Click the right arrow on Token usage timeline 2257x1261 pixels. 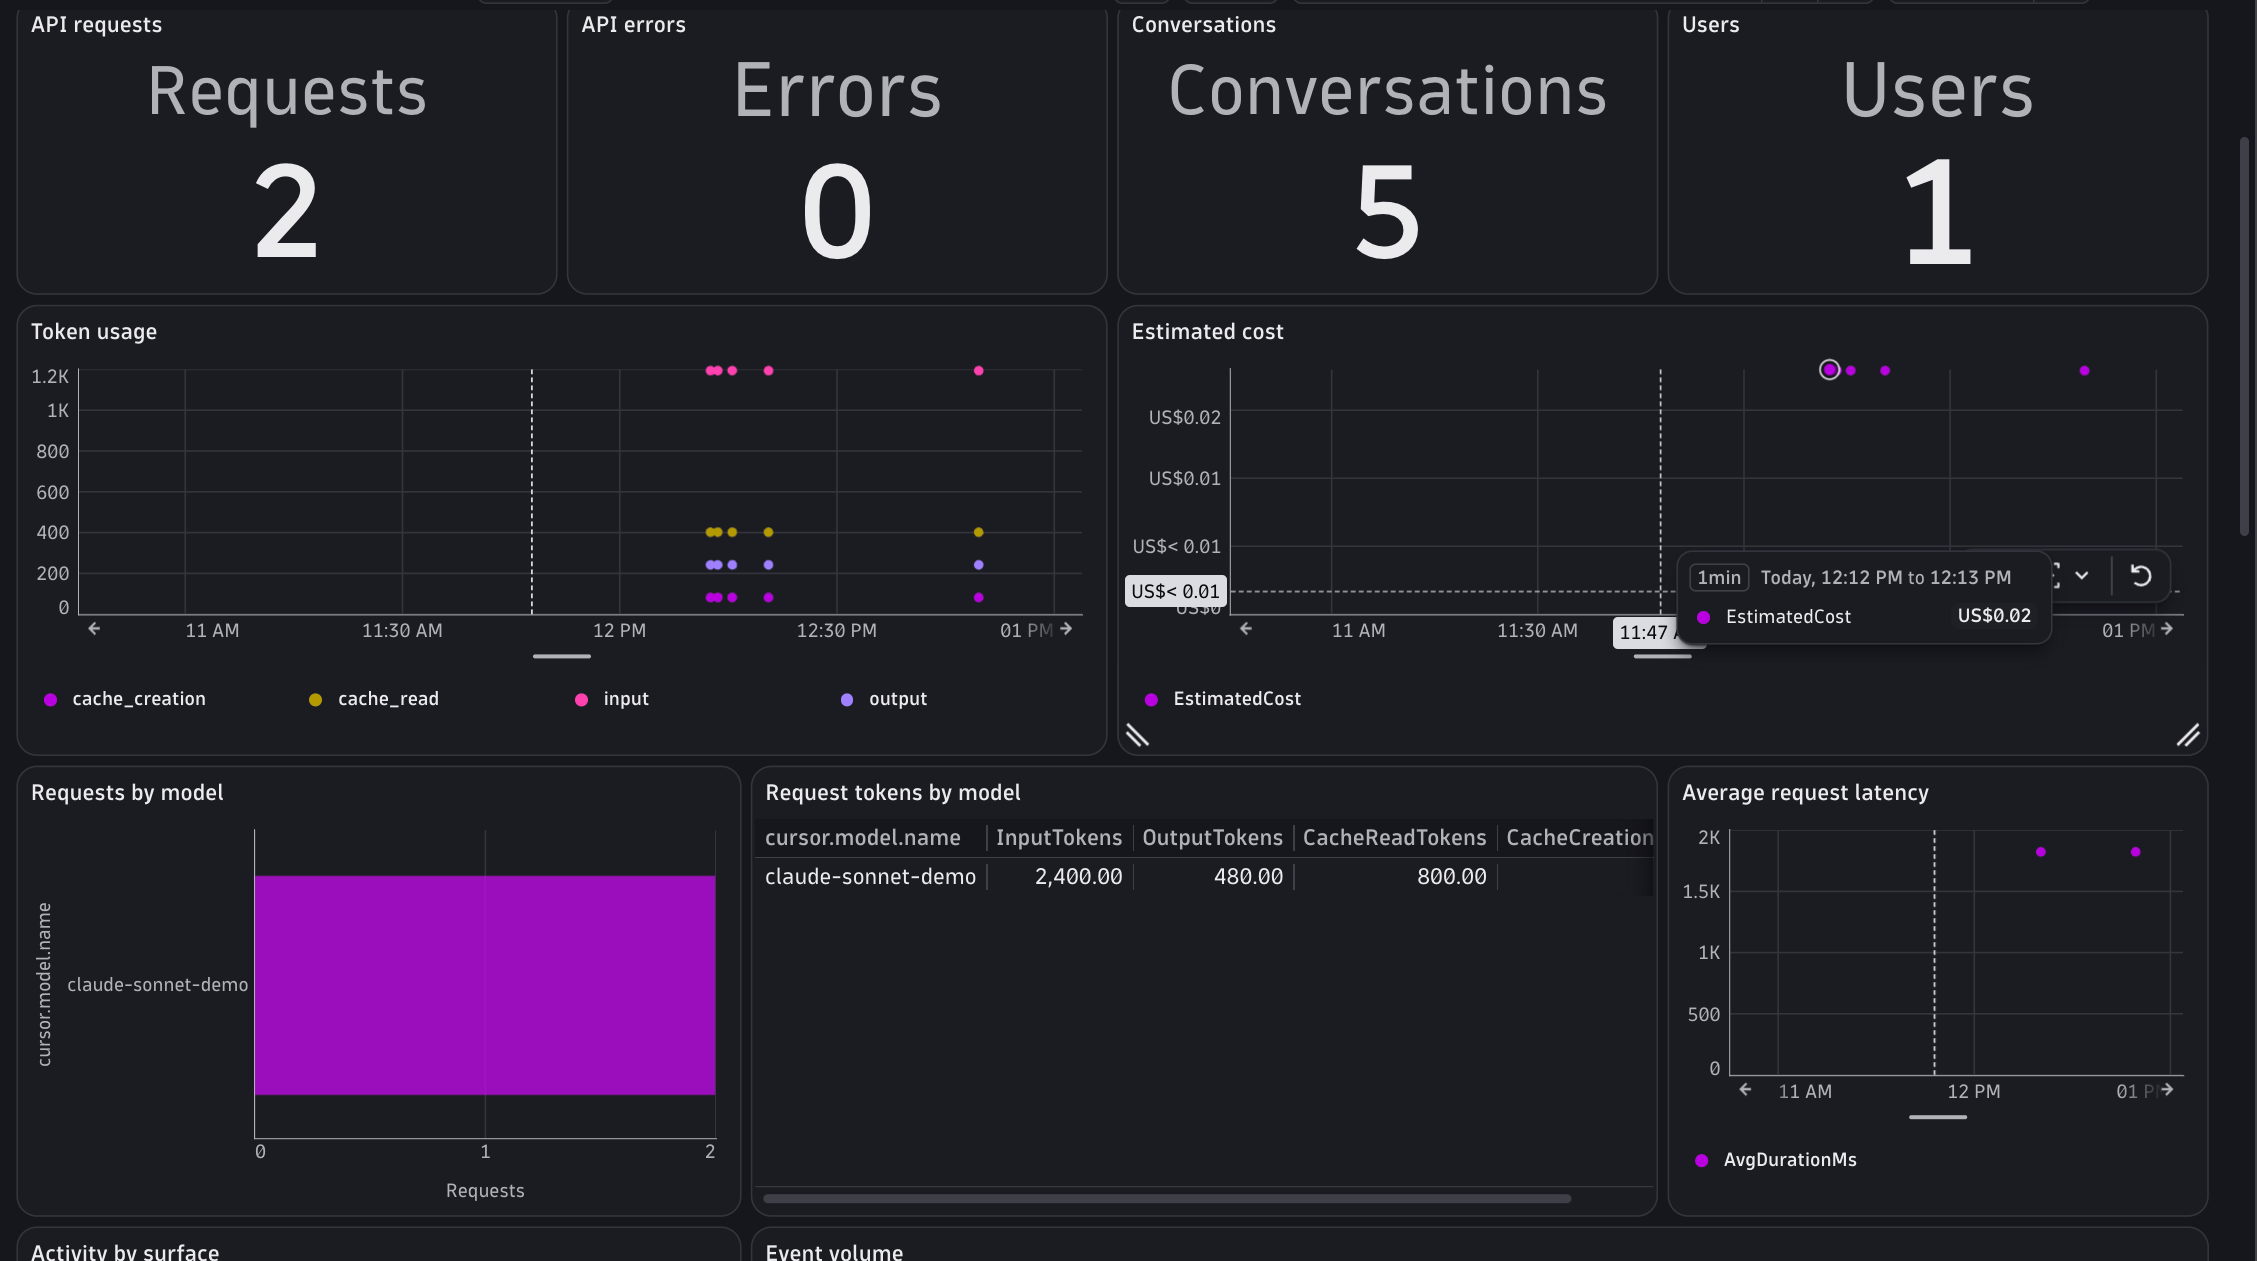click(1066, 629)
